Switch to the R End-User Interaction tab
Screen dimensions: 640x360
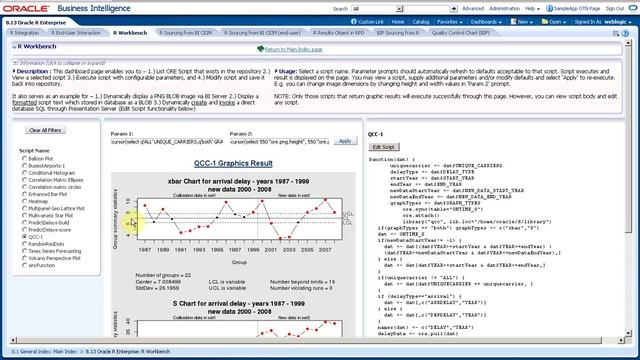[76, 33]
